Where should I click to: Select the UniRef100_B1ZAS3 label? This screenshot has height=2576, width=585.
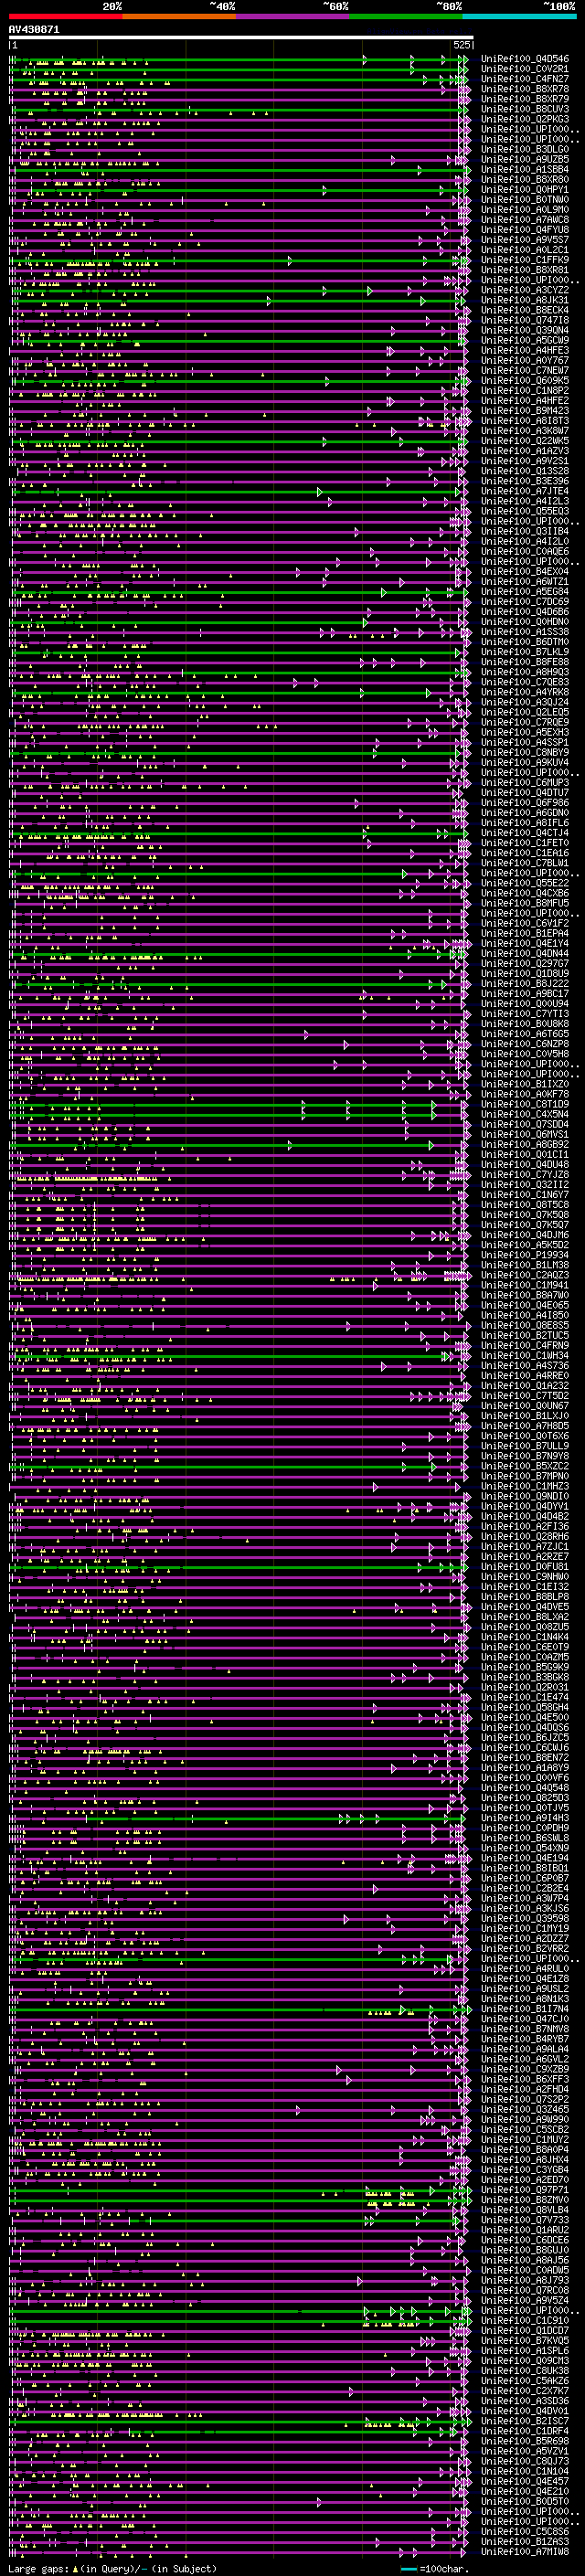pos(525,2542)
